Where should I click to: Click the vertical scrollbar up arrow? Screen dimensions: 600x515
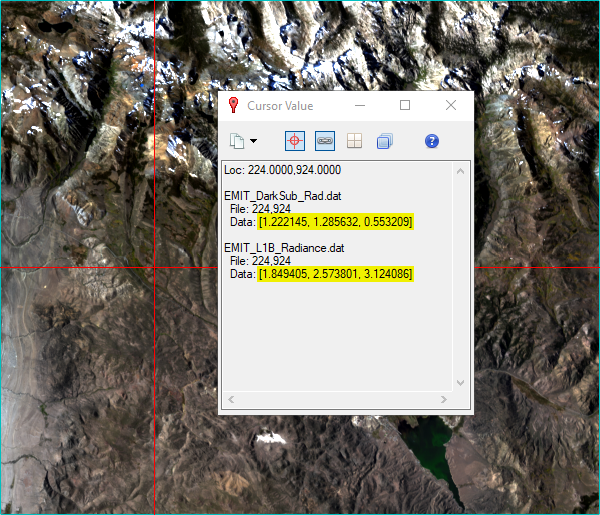tap(461, 170)
